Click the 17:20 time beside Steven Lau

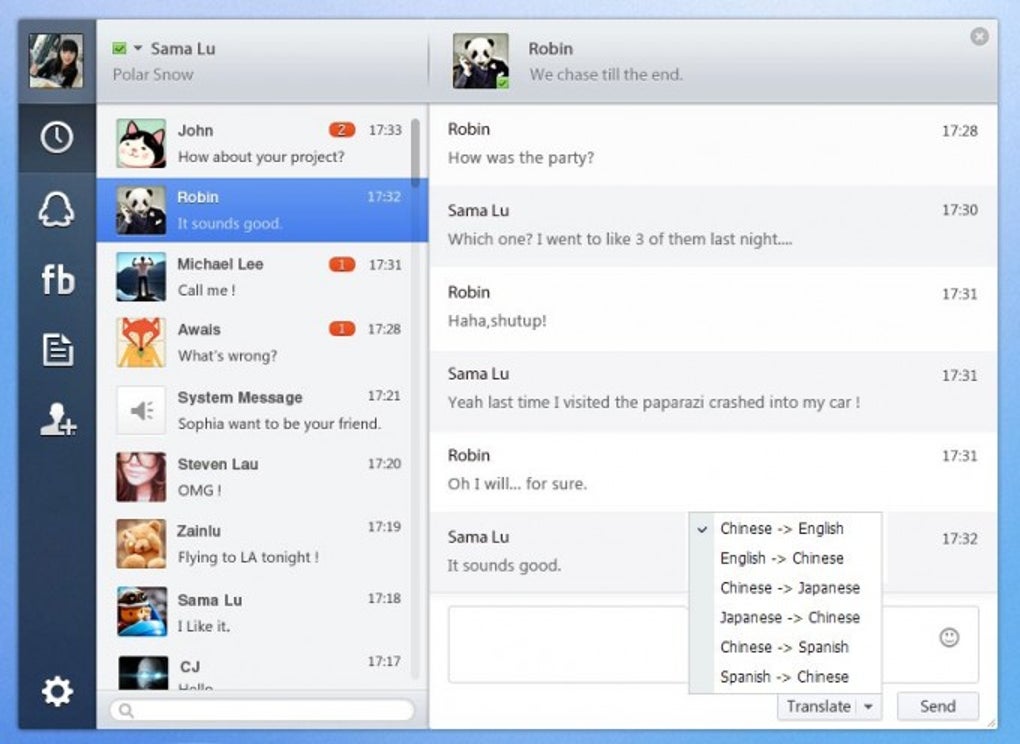point(384,464)
